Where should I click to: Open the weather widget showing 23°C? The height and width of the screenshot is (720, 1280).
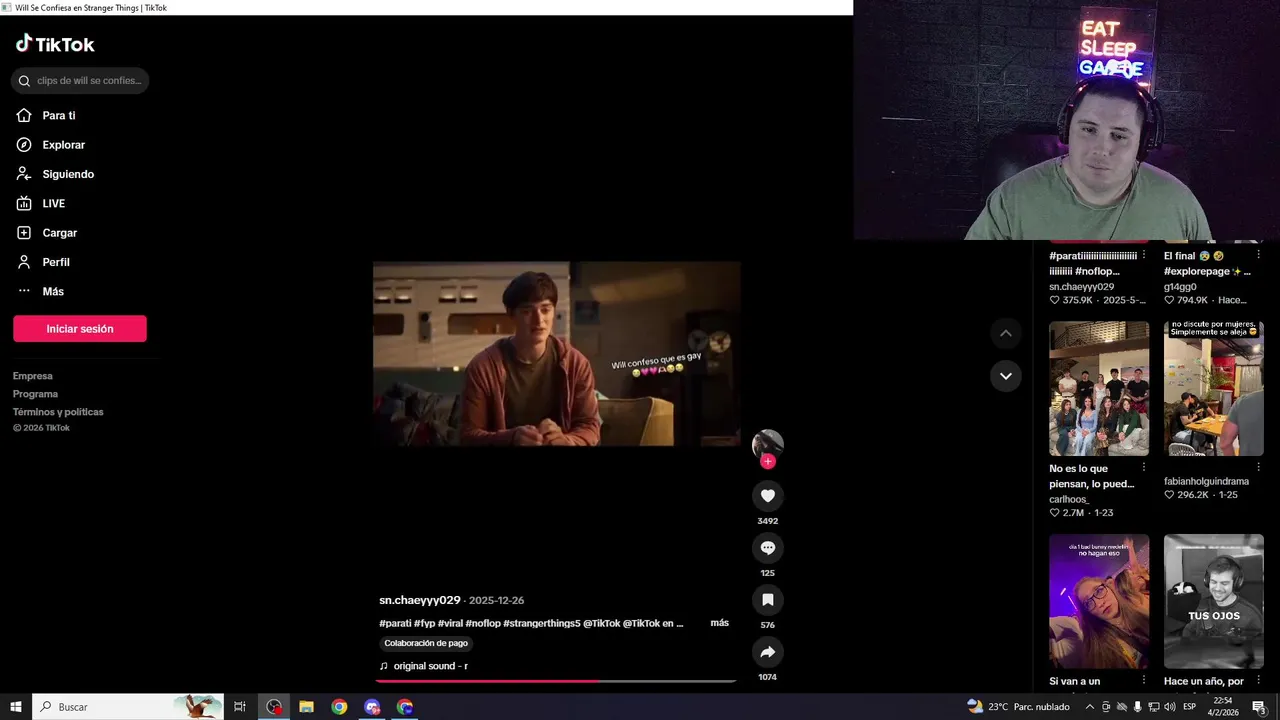1018,707
